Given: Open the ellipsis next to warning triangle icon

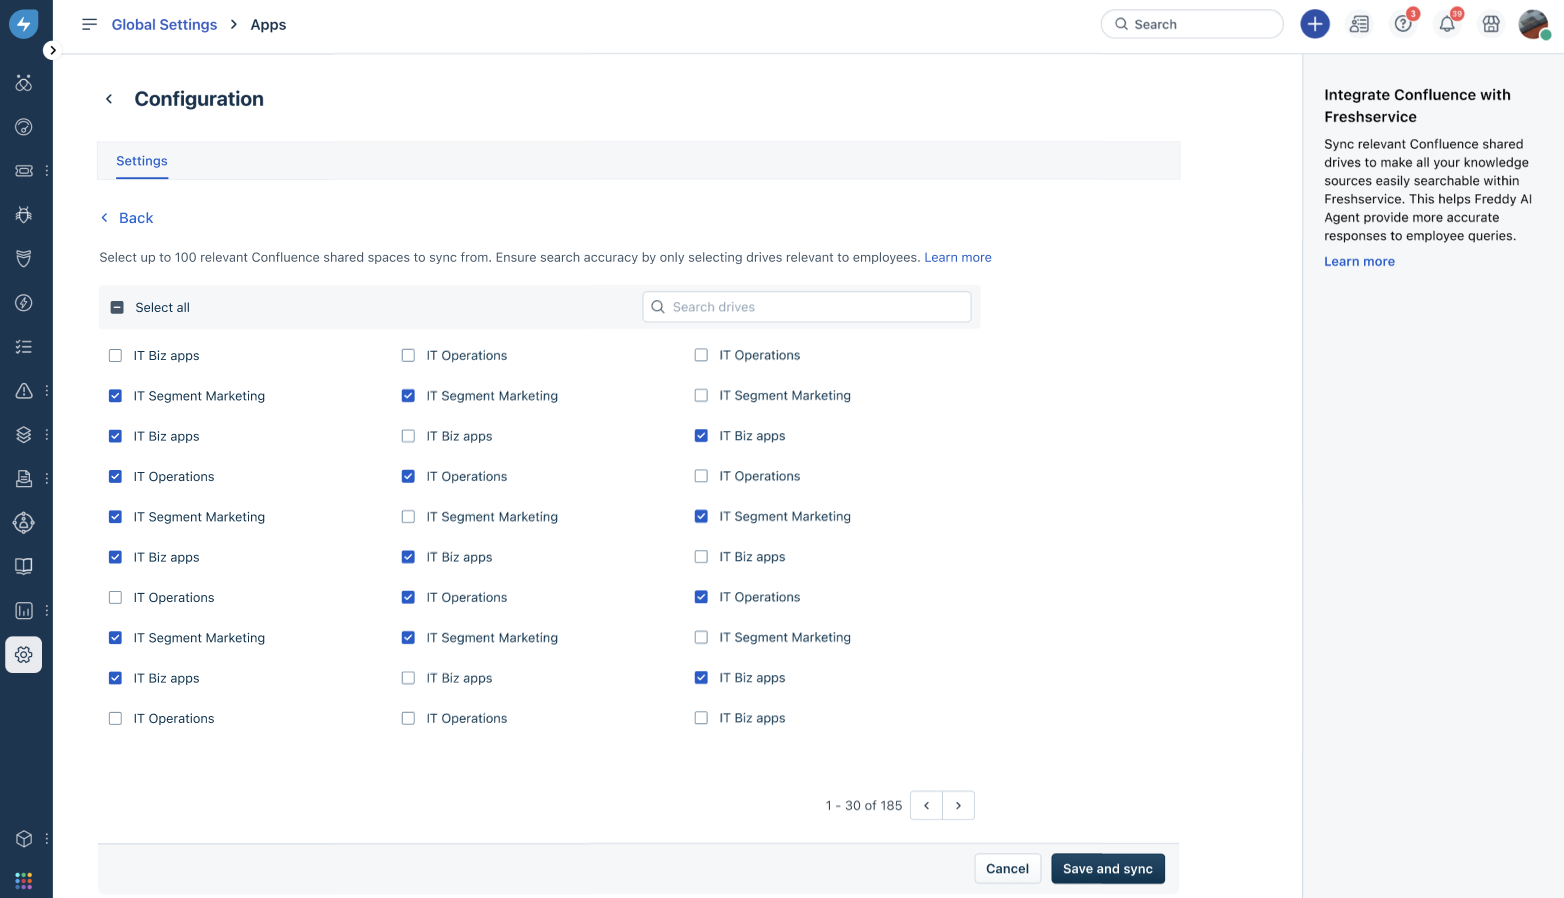Looking at the screenshot, I should (47, 391).
